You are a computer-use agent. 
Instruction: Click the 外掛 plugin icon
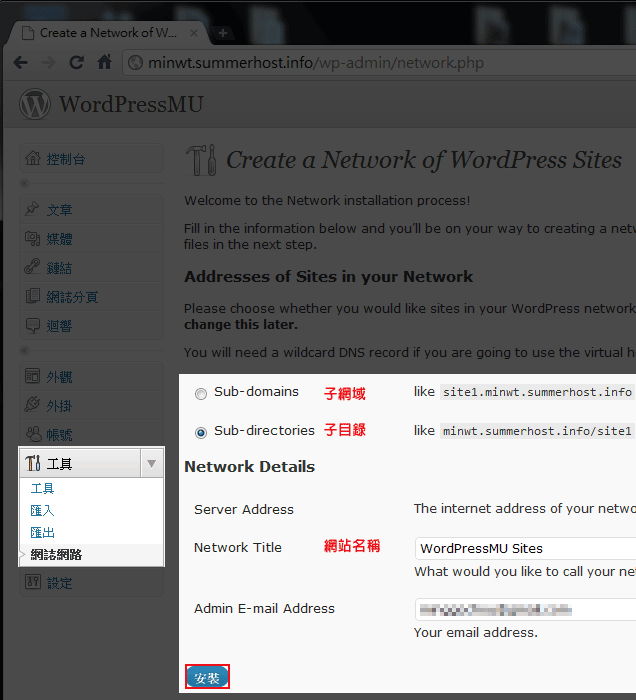point(32,405)
